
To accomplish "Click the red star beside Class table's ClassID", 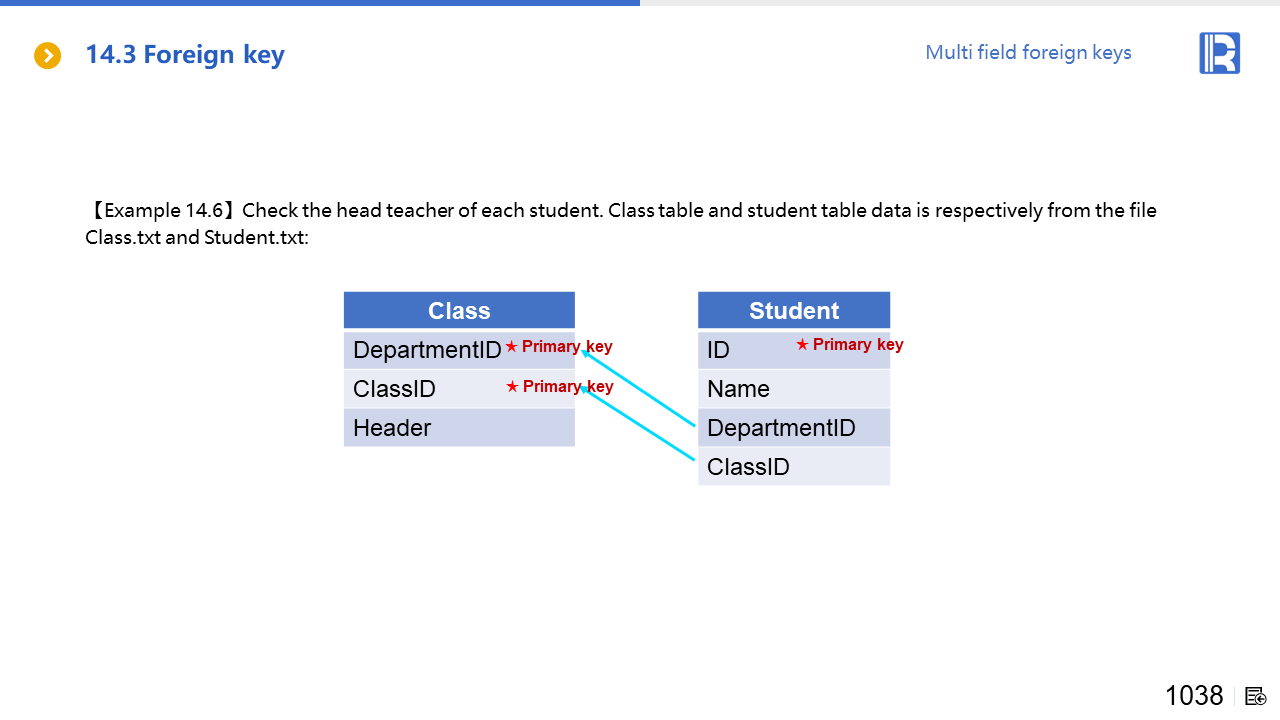I will (x=512, y=387).
